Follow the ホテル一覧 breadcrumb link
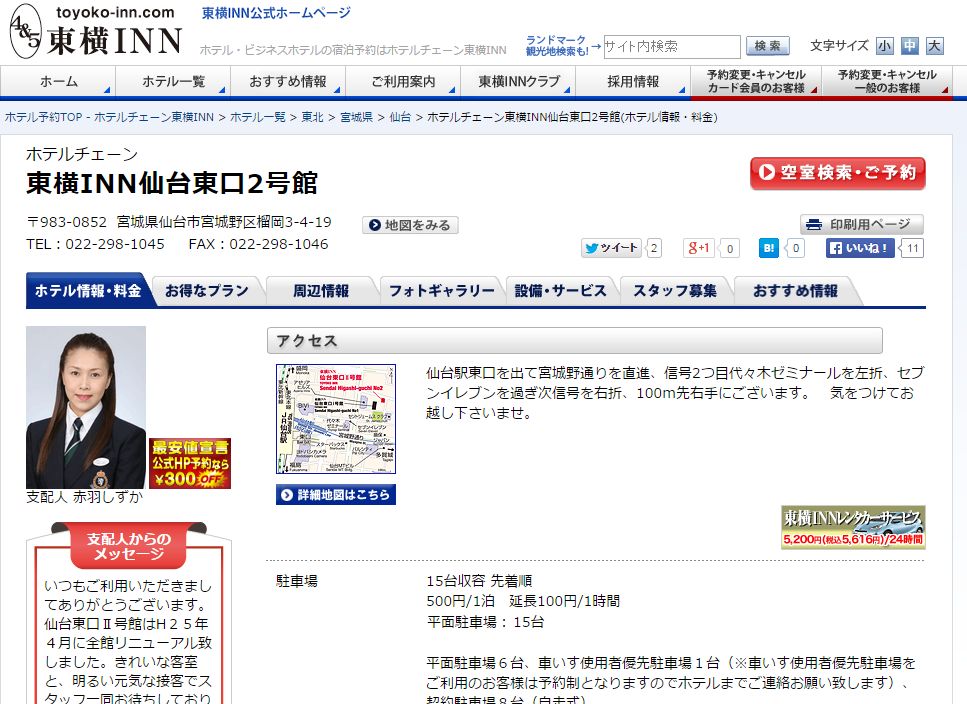This screenshot has width=967, height=704. coord(258,117)
